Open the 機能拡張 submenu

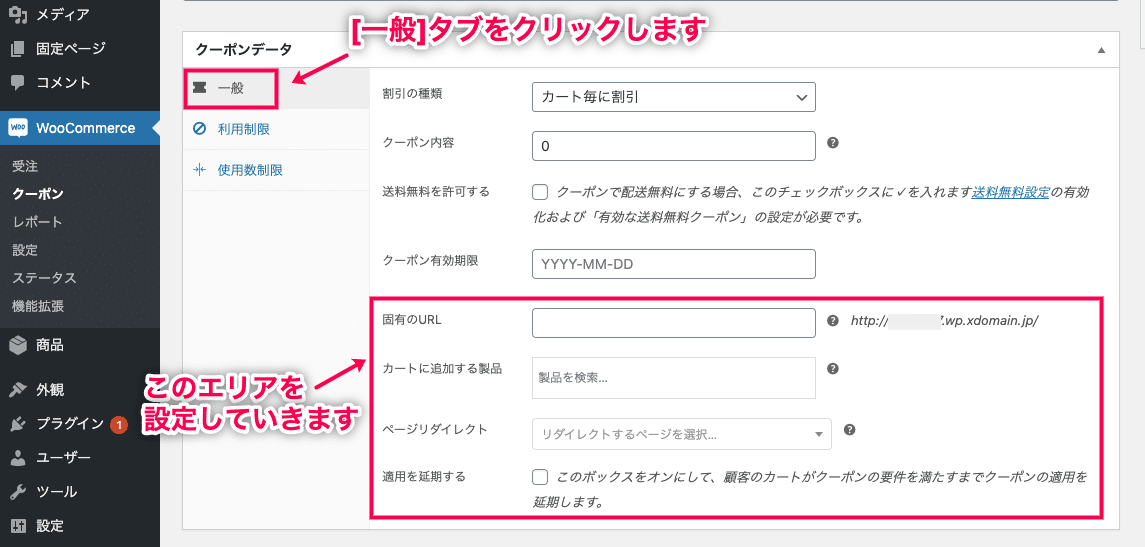38,305
